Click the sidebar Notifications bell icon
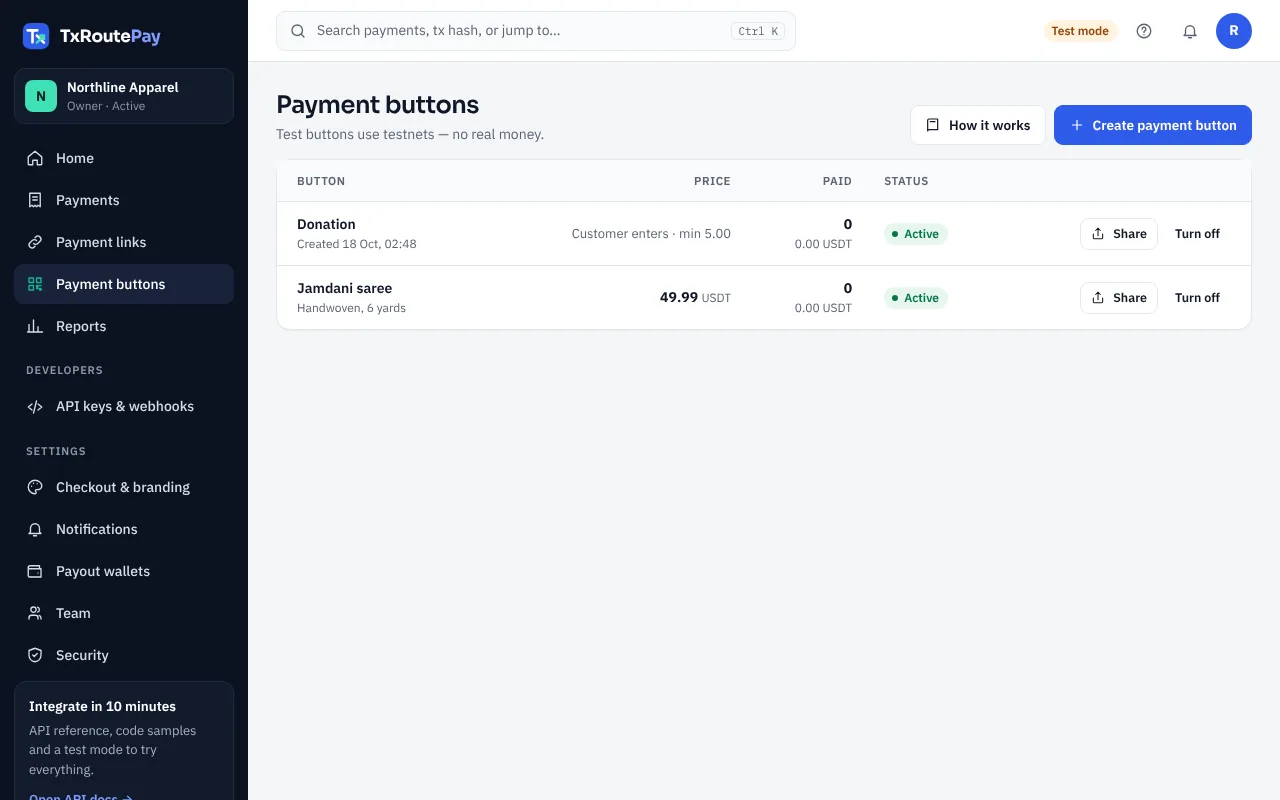This screenshot has width=1280, height=800. click(x=35, y=529)
